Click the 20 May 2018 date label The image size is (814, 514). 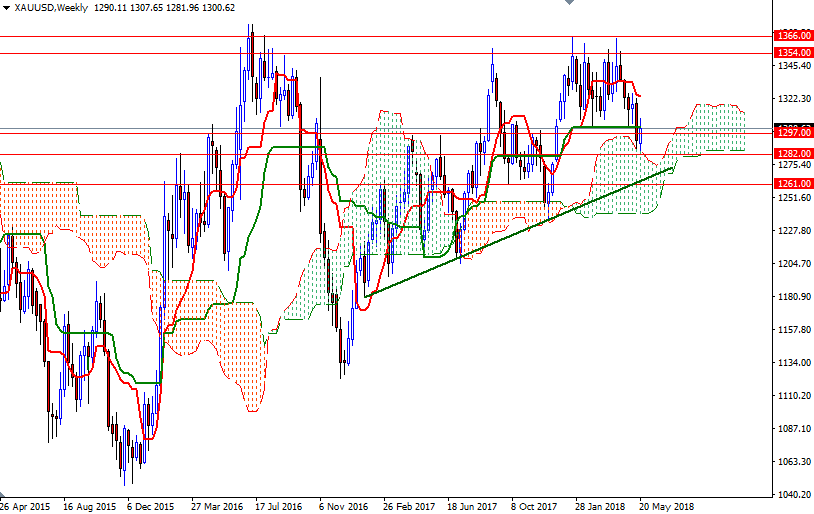click(666, 506)
